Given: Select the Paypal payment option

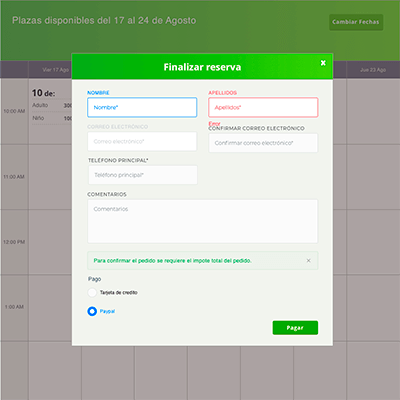Looking at the screenshot, I should pos(92,311).
